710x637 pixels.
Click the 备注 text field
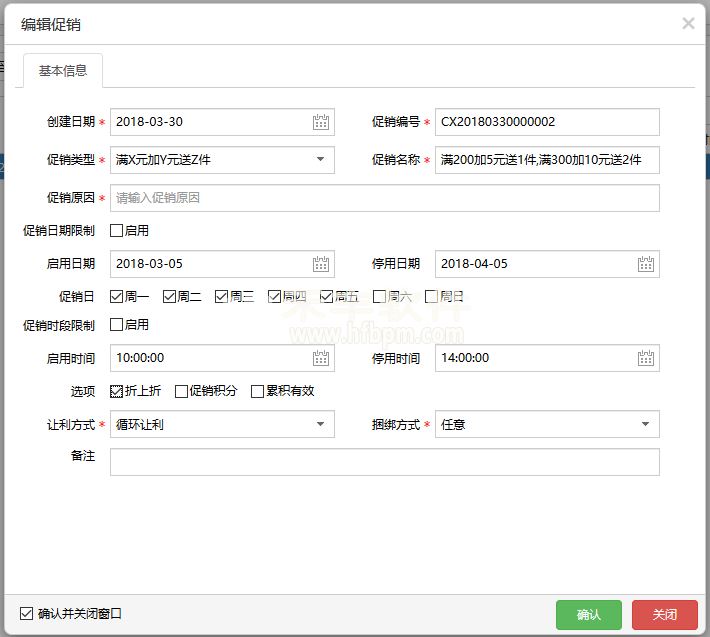point(384,462)
